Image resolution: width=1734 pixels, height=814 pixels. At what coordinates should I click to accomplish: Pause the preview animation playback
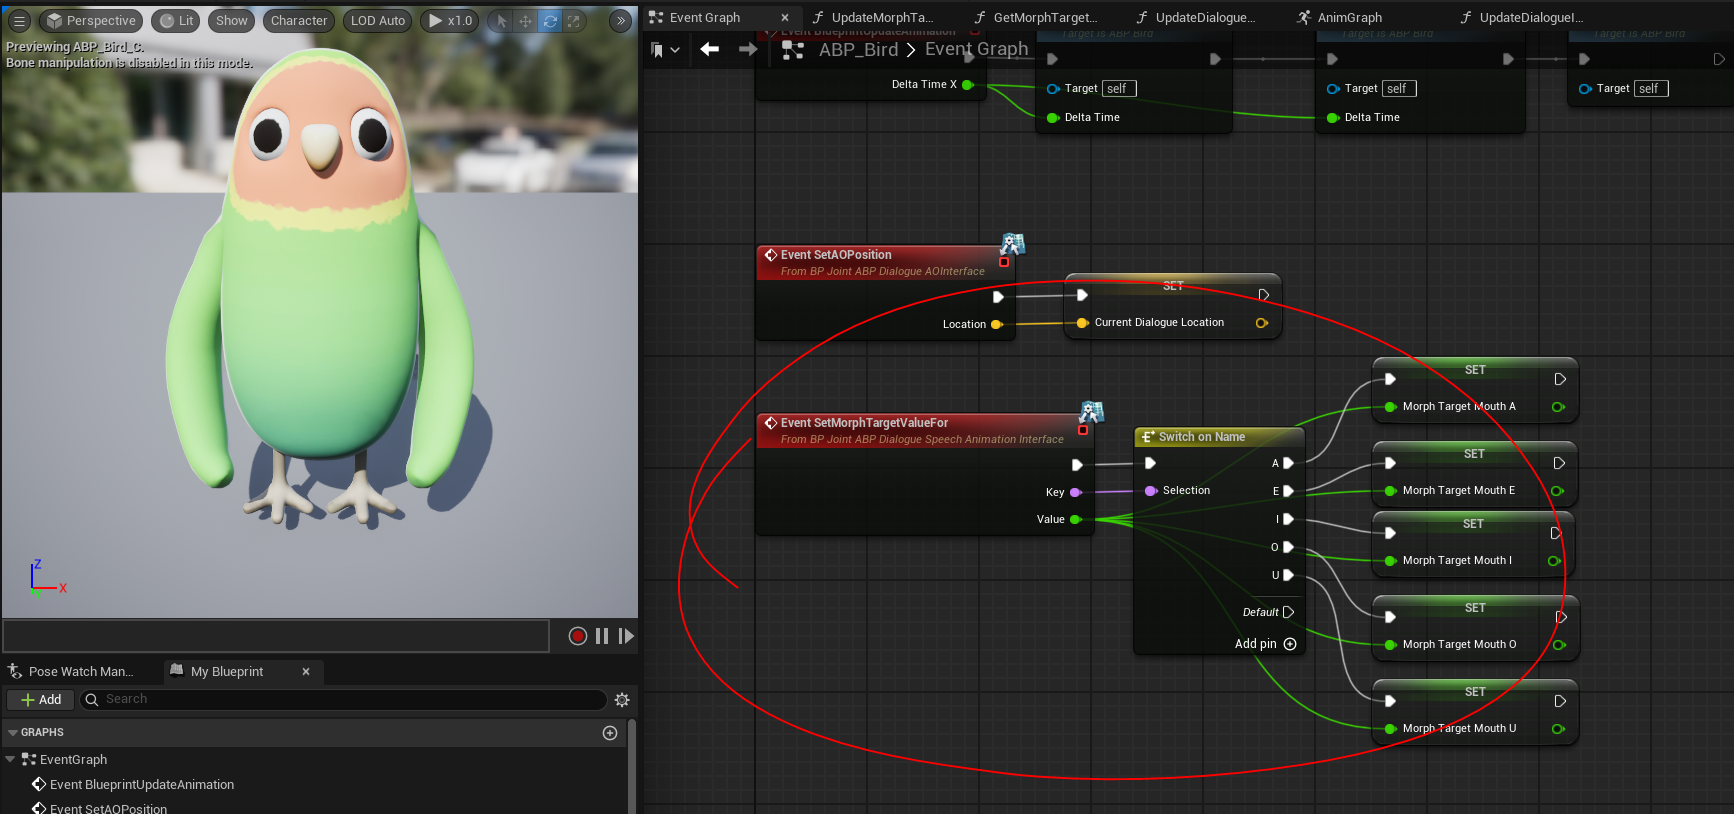click(602, 636)
